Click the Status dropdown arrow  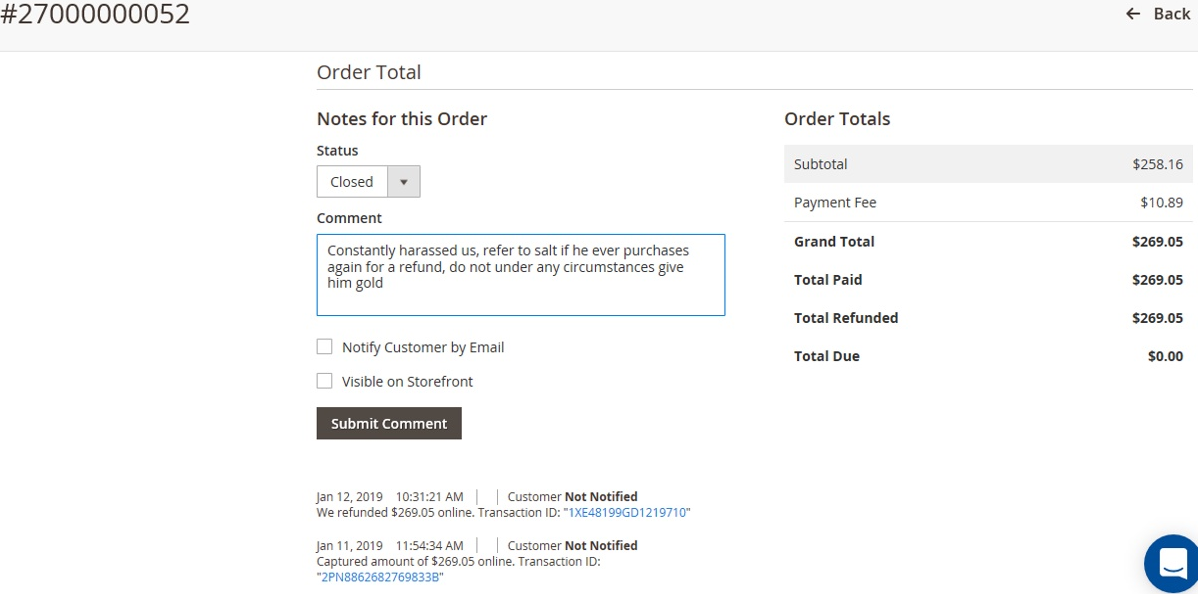(403, 182)
